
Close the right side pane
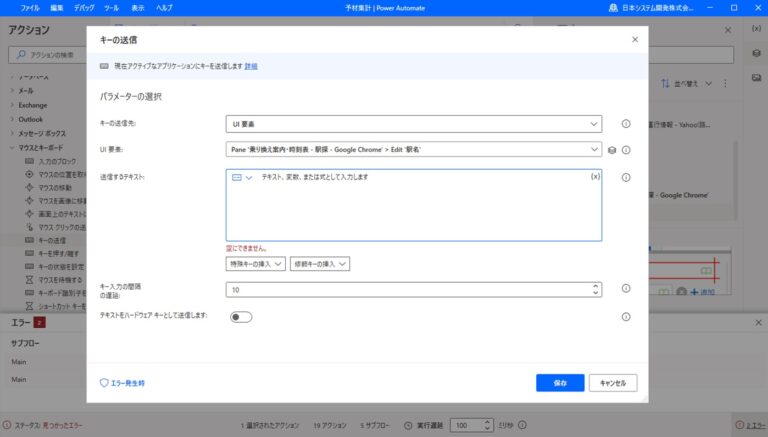(728, 30)
